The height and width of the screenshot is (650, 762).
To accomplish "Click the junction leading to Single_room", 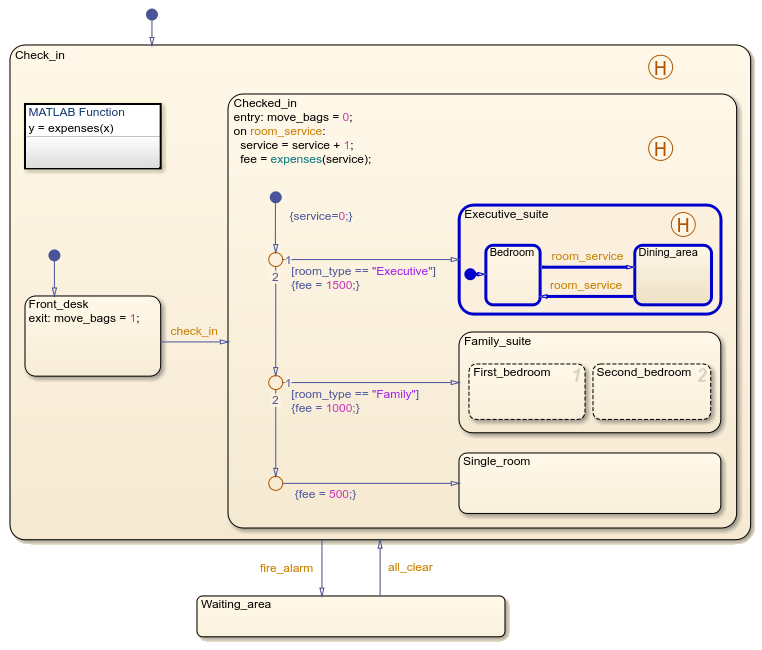I will click(x=276, y=483).
